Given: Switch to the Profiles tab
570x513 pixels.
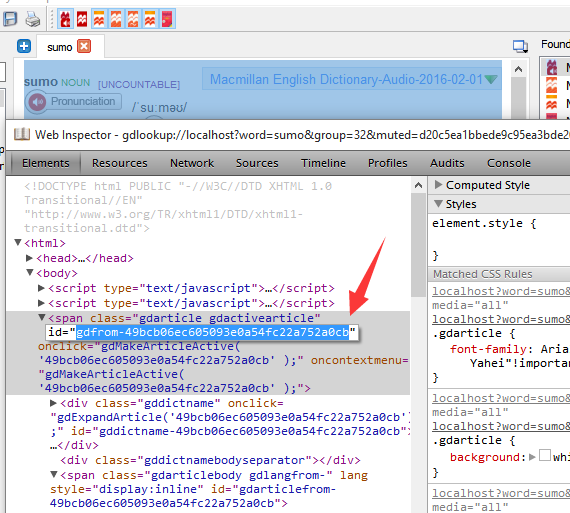Looking at the screenshot, I should tap(388, 163).
